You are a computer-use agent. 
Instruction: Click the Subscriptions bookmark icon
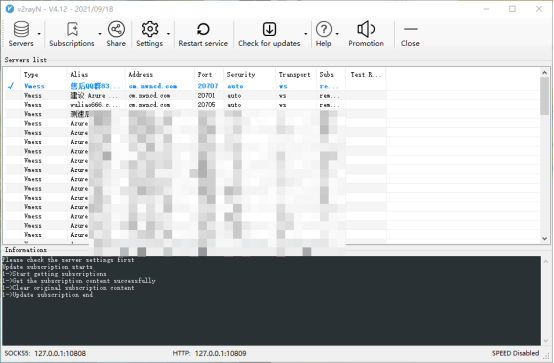click(x=72, y=29)
